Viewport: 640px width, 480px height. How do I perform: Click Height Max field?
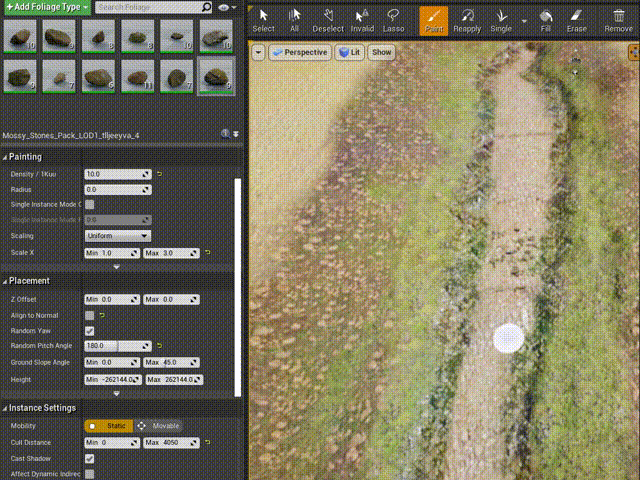click(x=174, y=380)
